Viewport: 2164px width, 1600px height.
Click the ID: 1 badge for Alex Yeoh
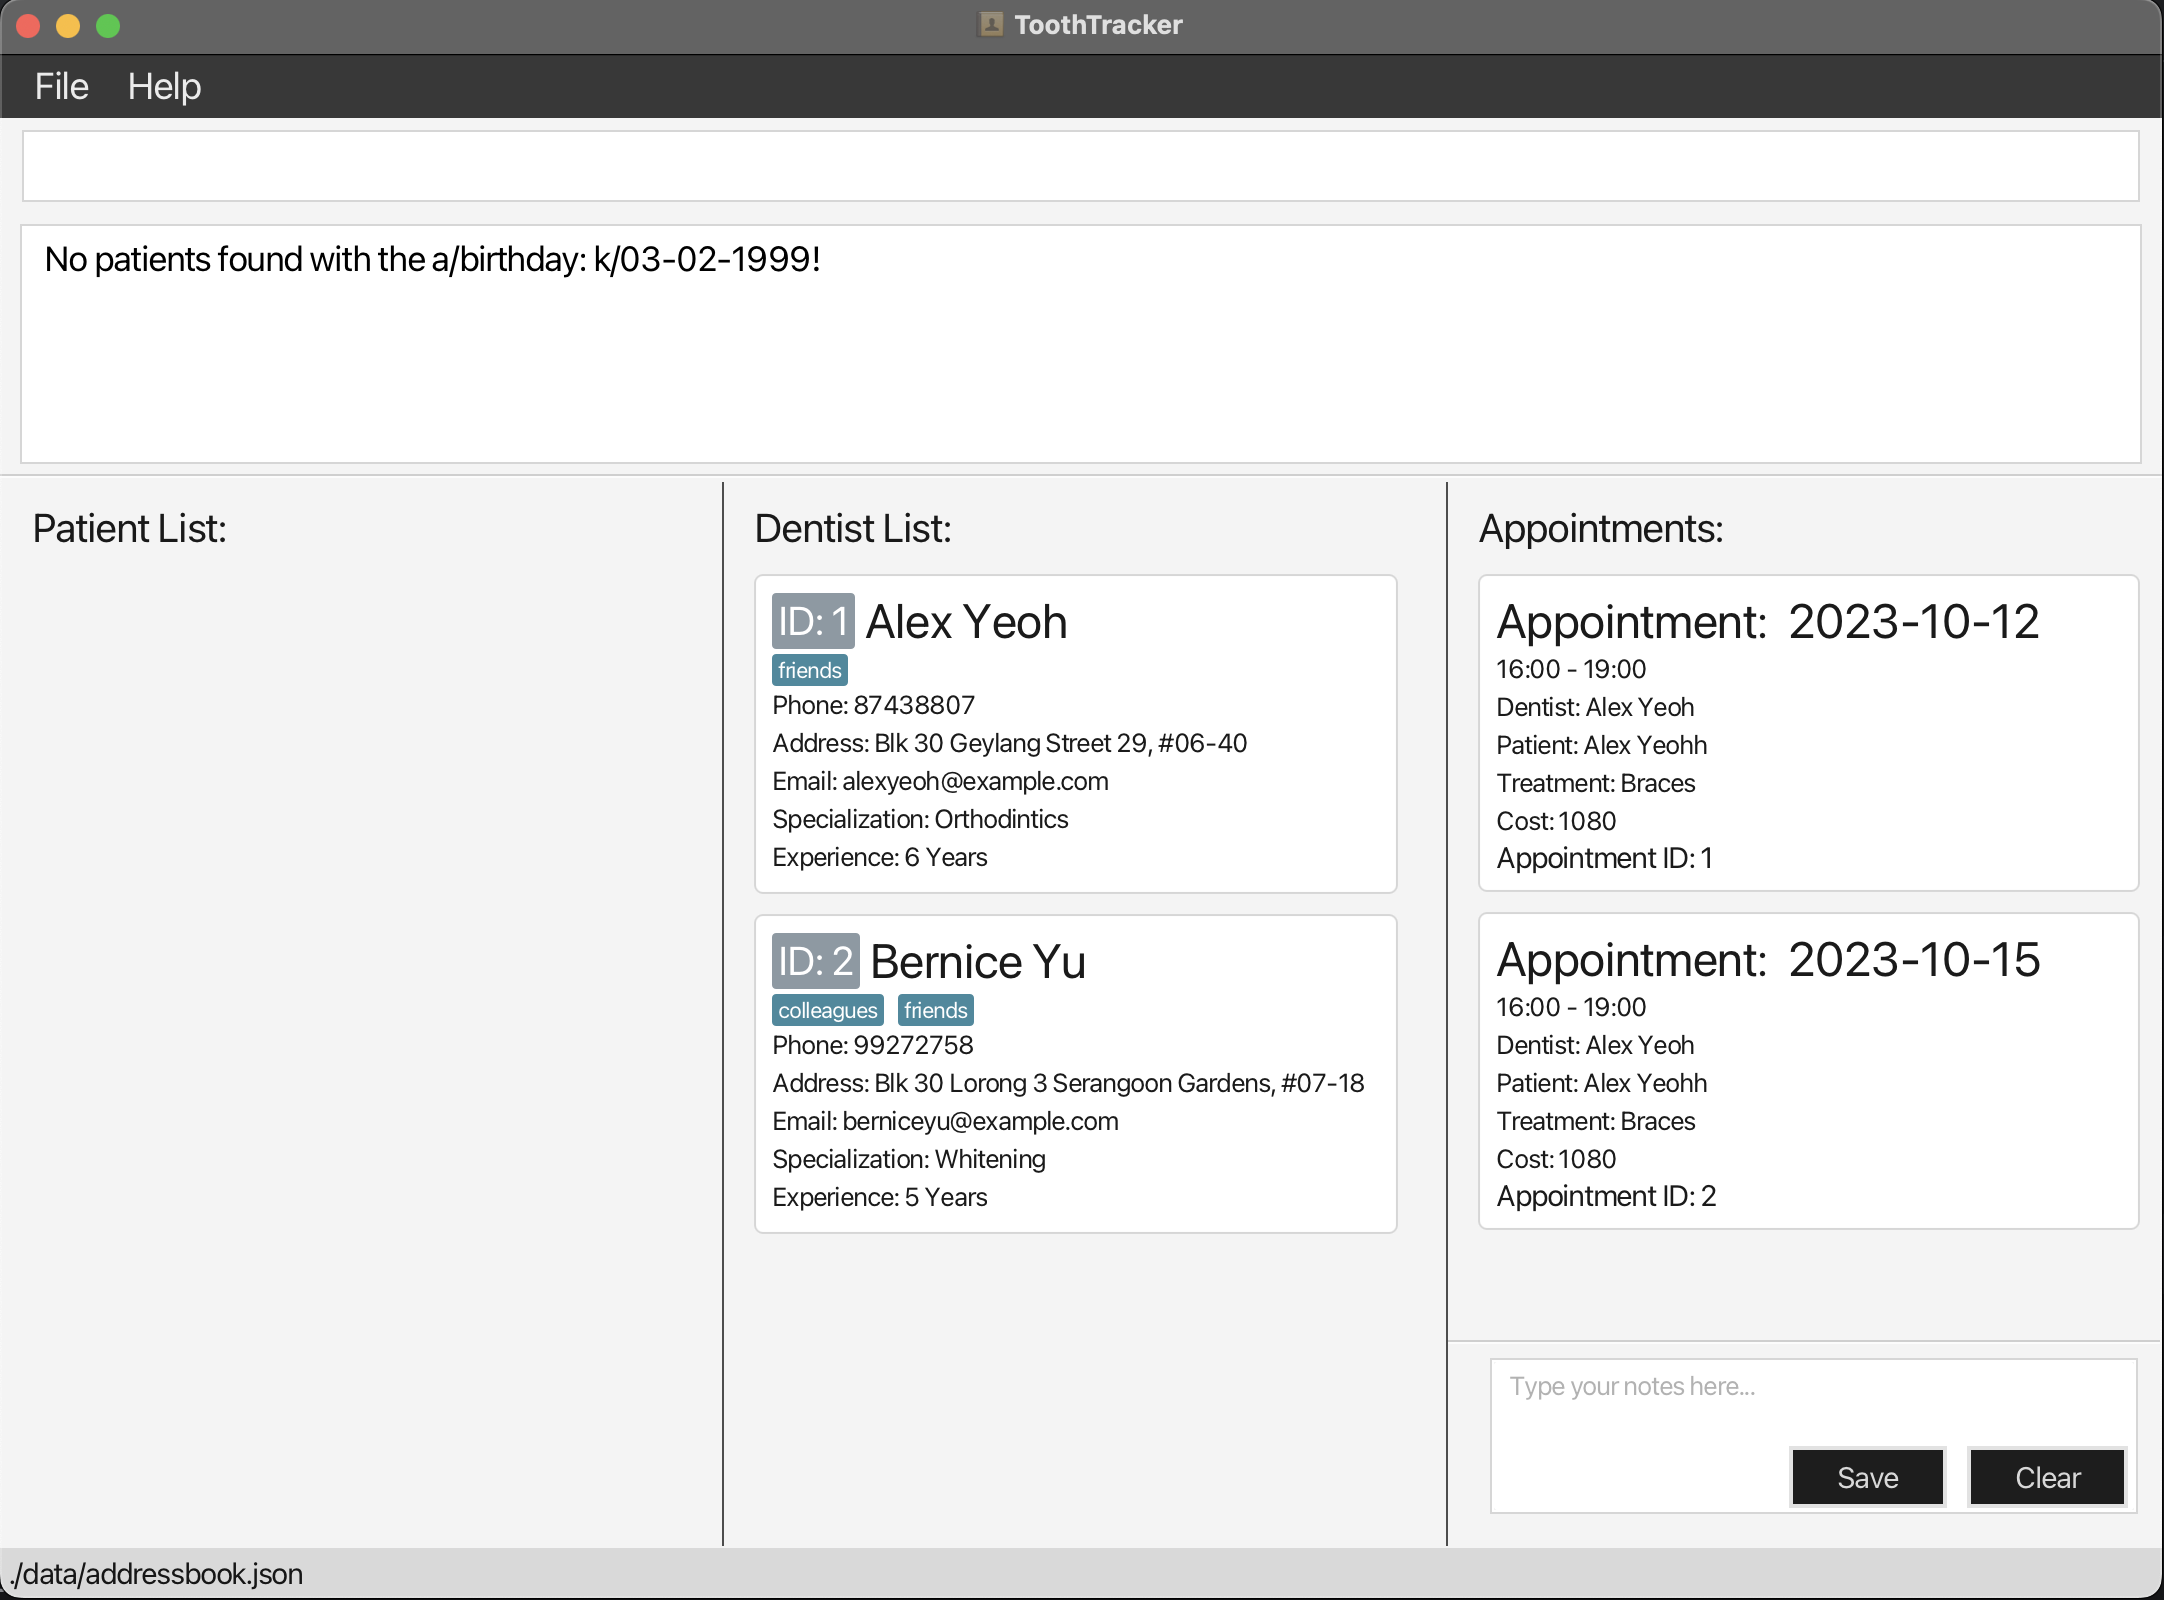pyautogui.click(x=812, y=621)
